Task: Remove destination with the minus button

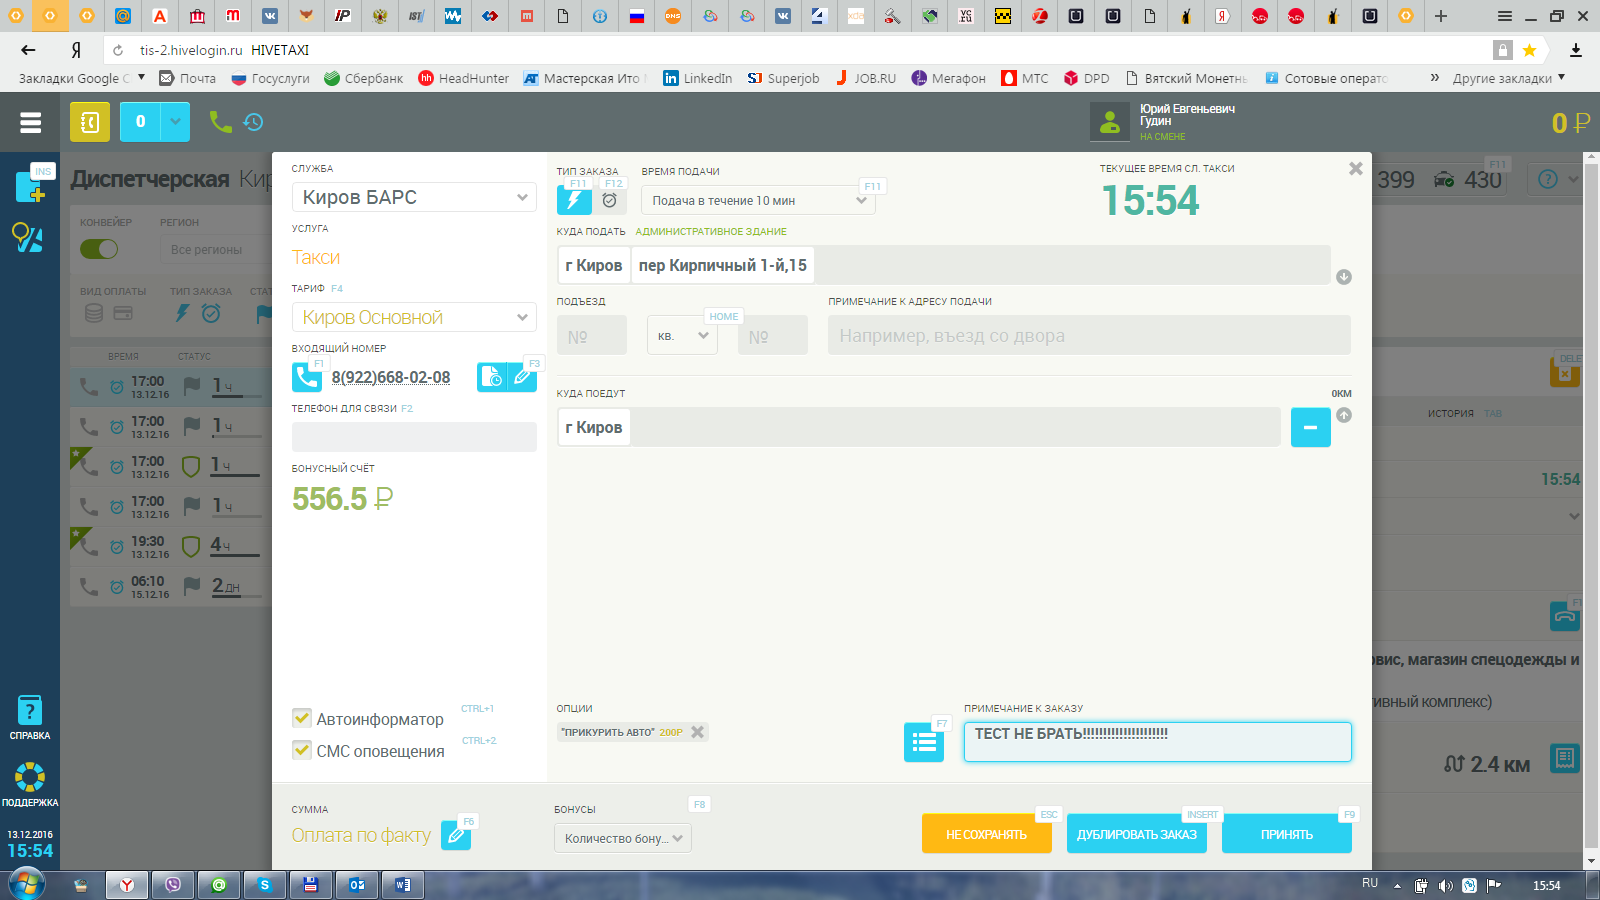Action: [1310, 427]
